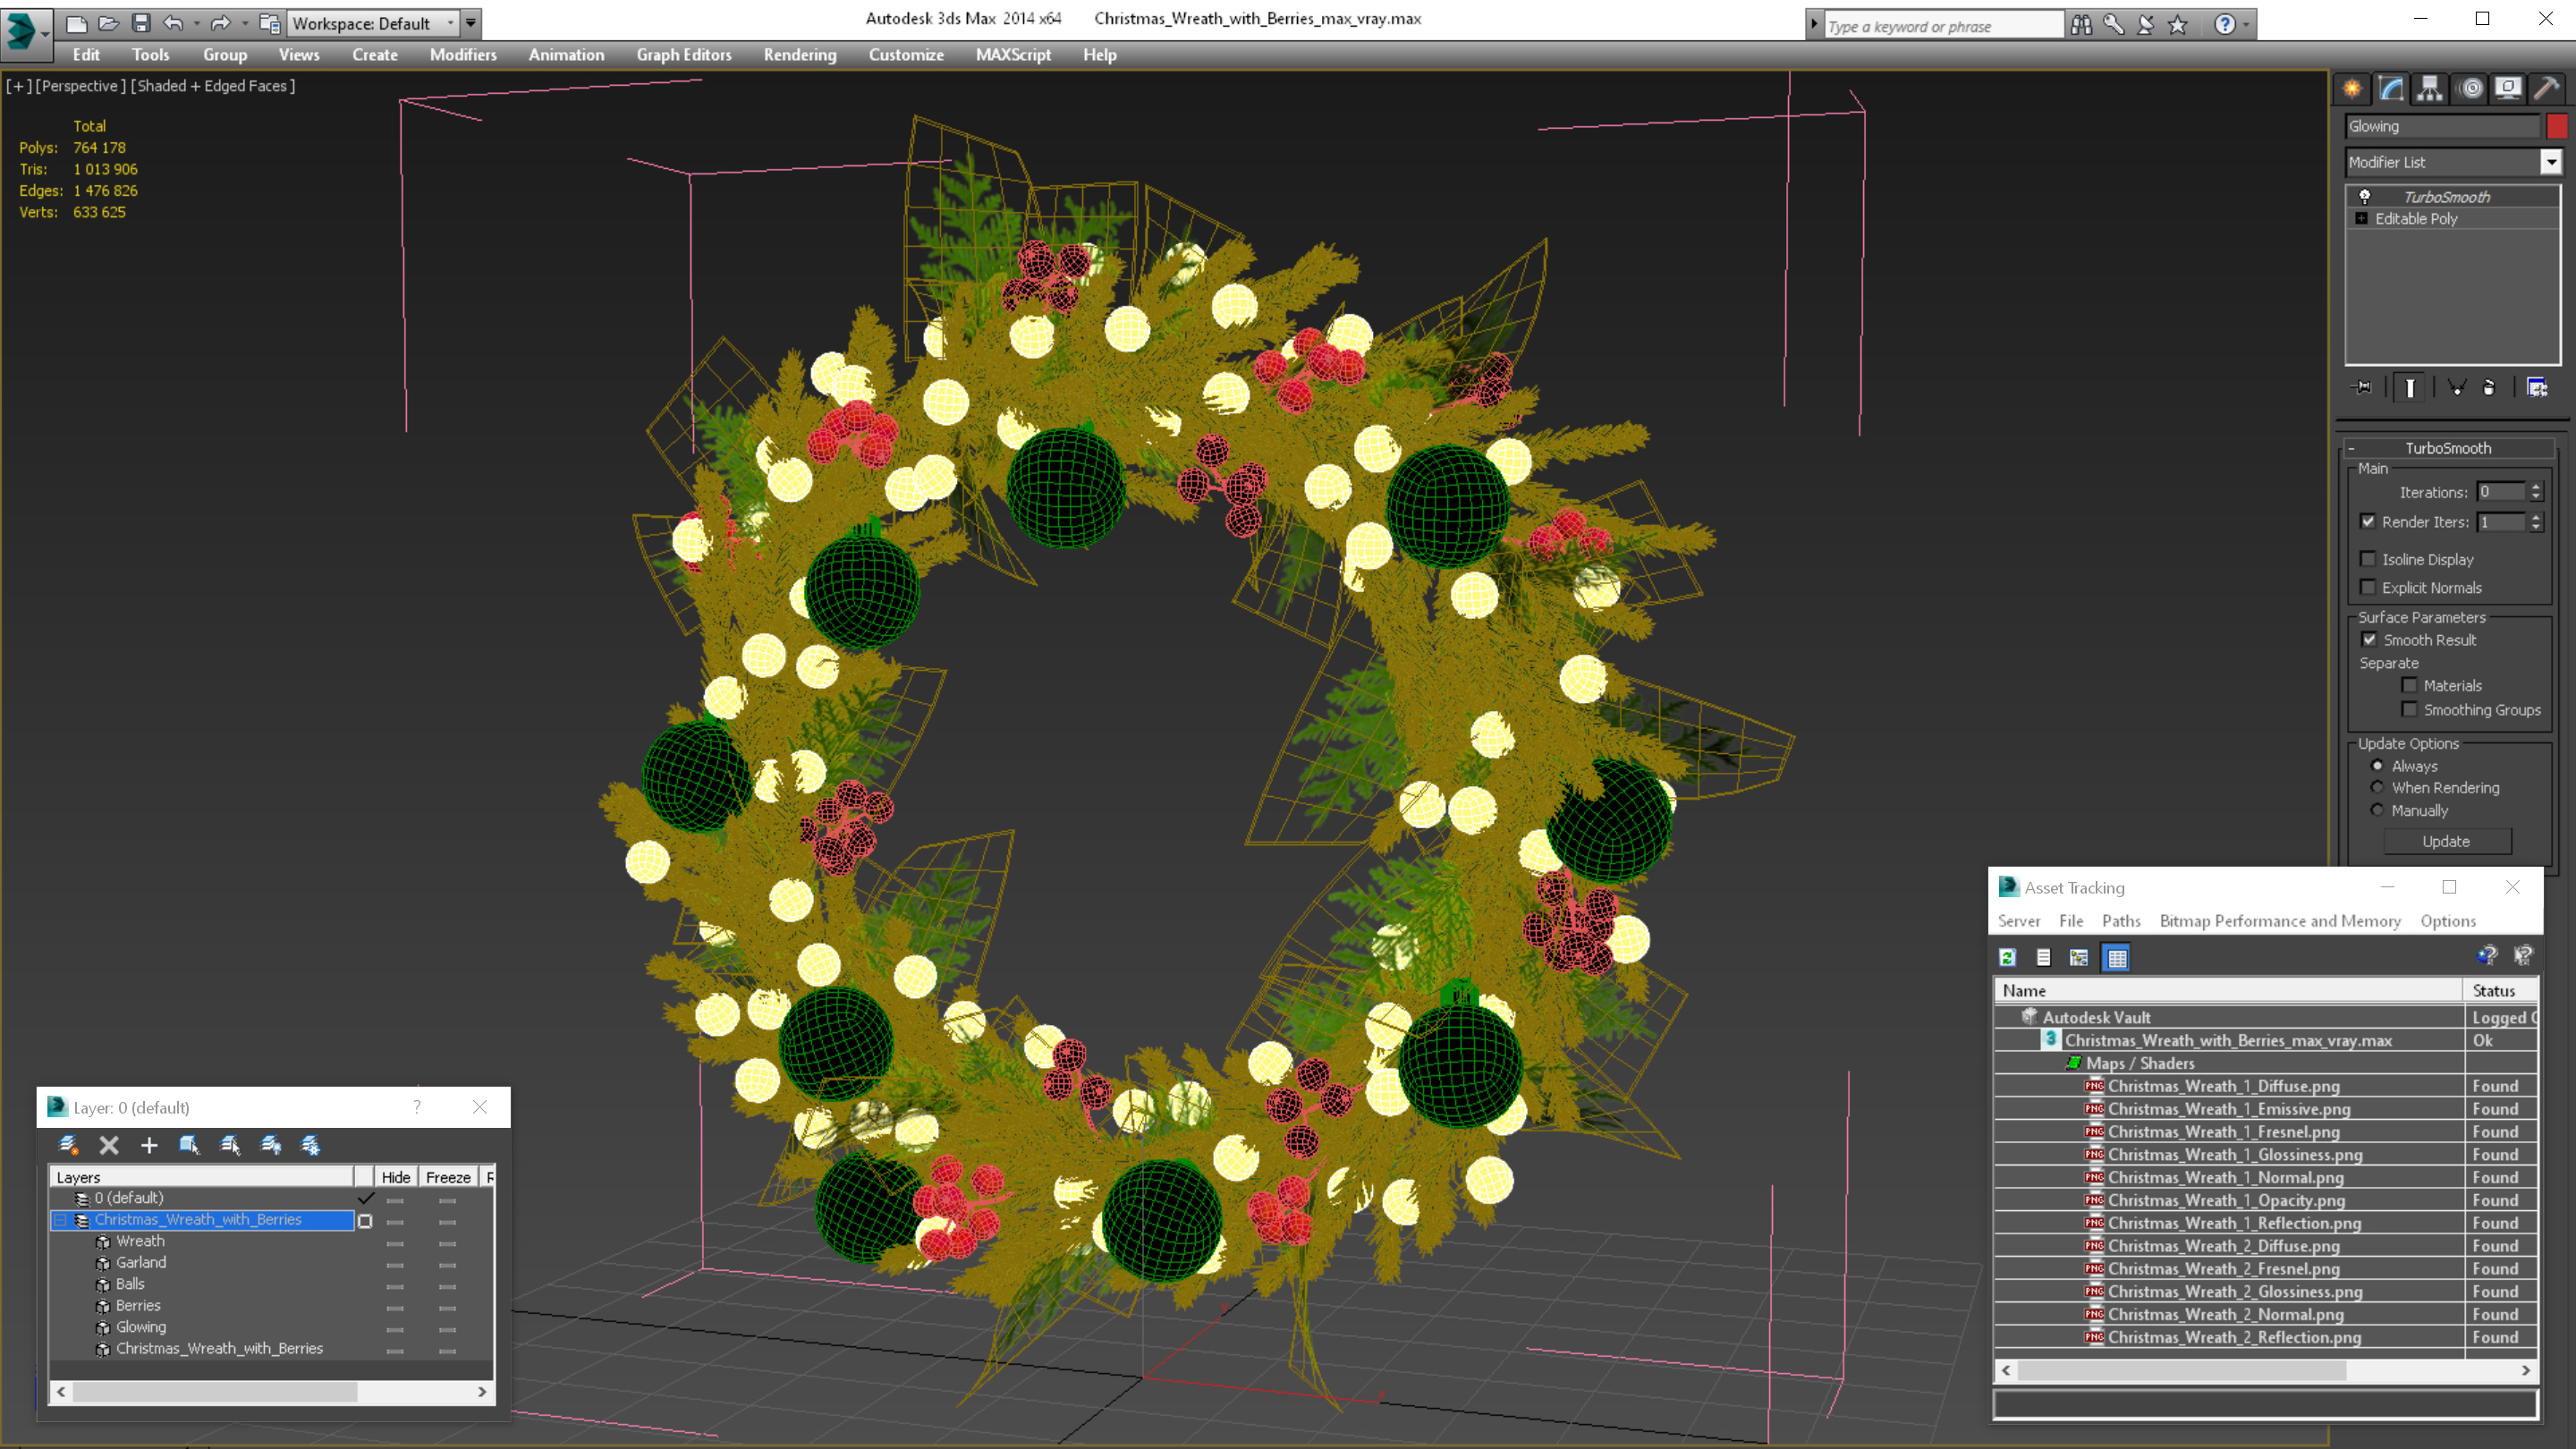Select When Rendering update option

click(x=2377, y=787)
